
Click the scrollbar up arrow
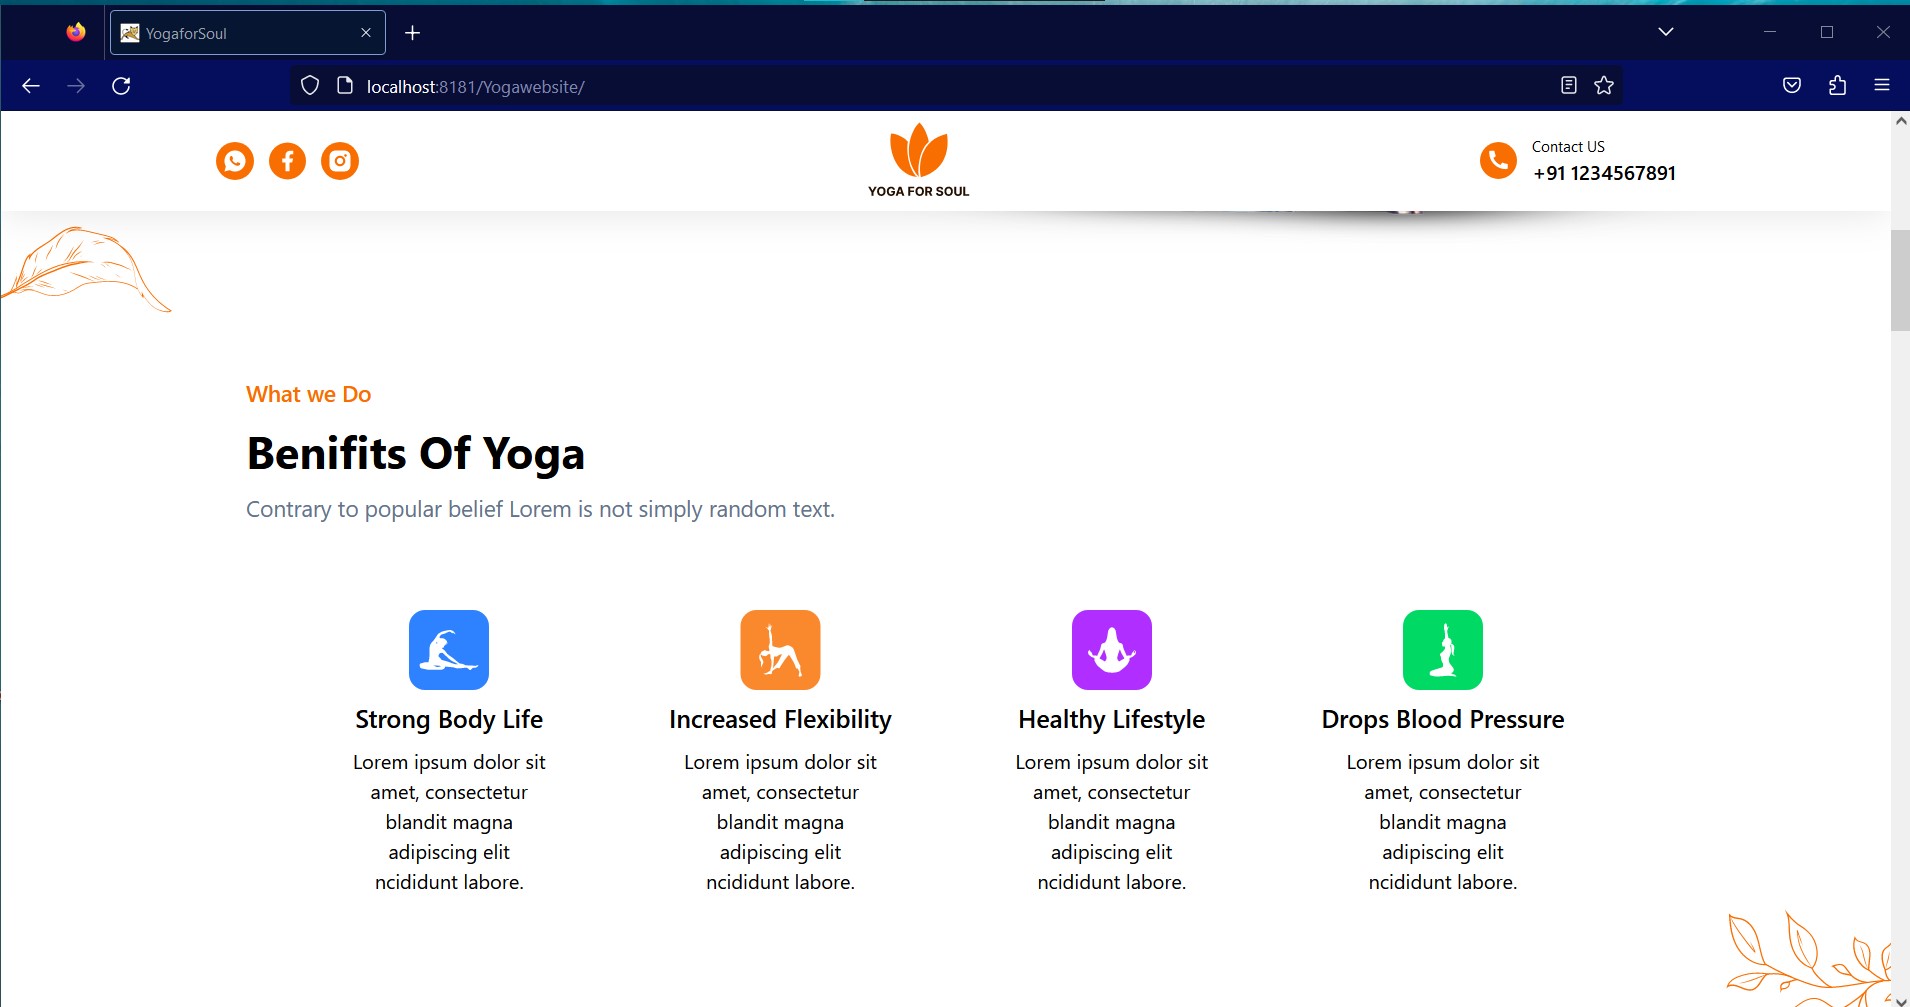pos(1900,120)
